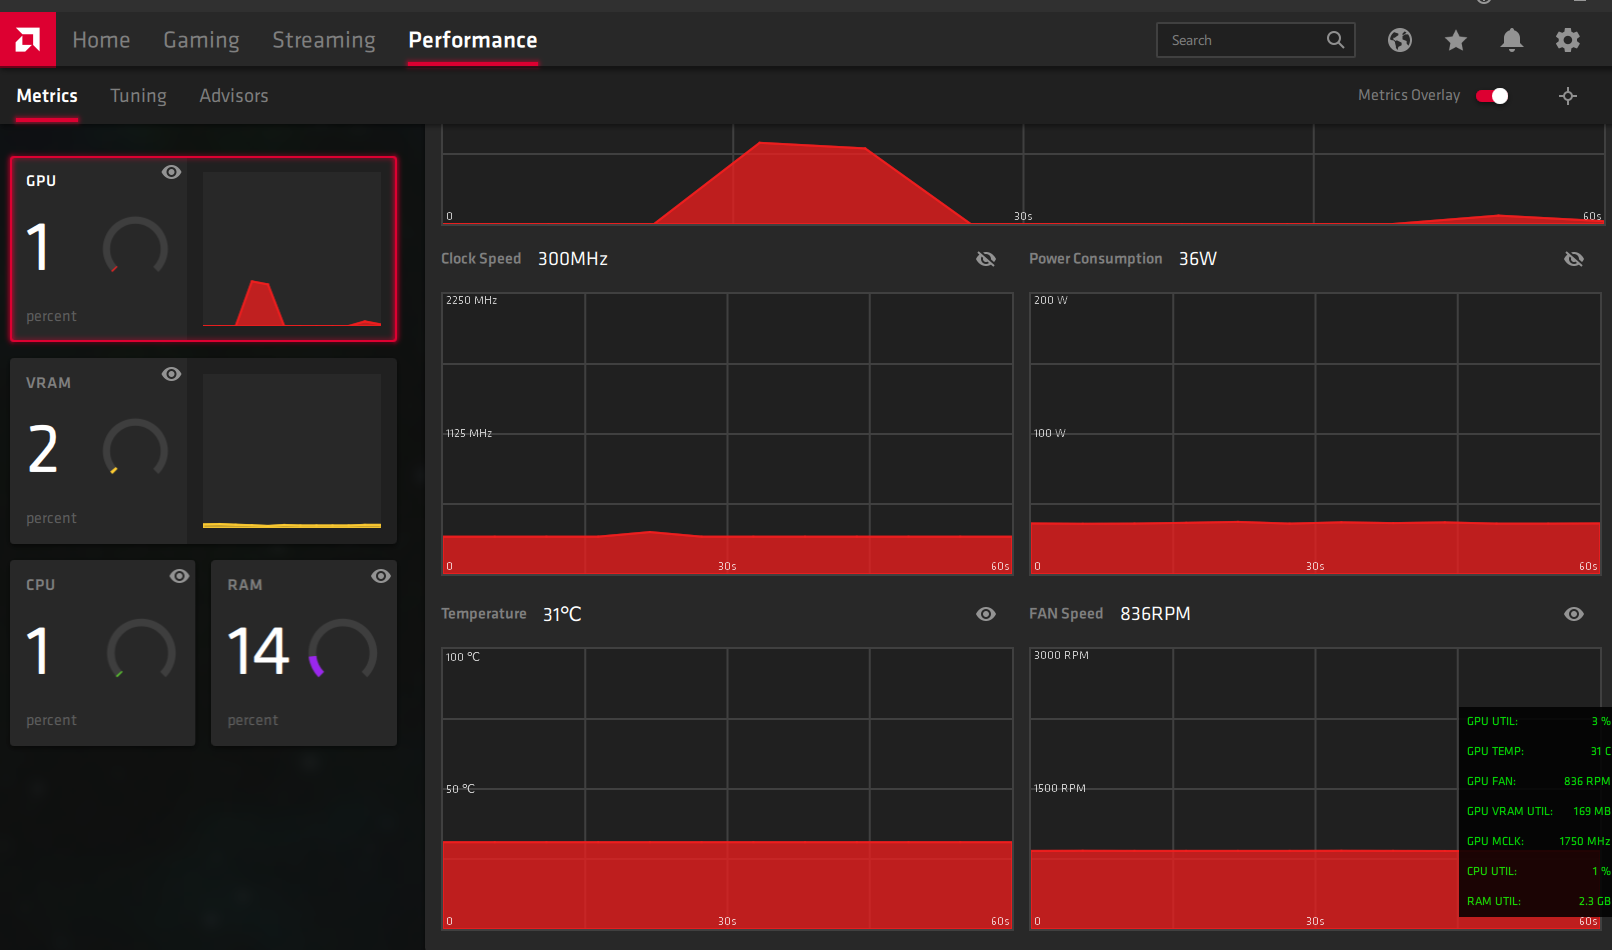
Task: Open the Streaming tab
Action: point(324,40)
